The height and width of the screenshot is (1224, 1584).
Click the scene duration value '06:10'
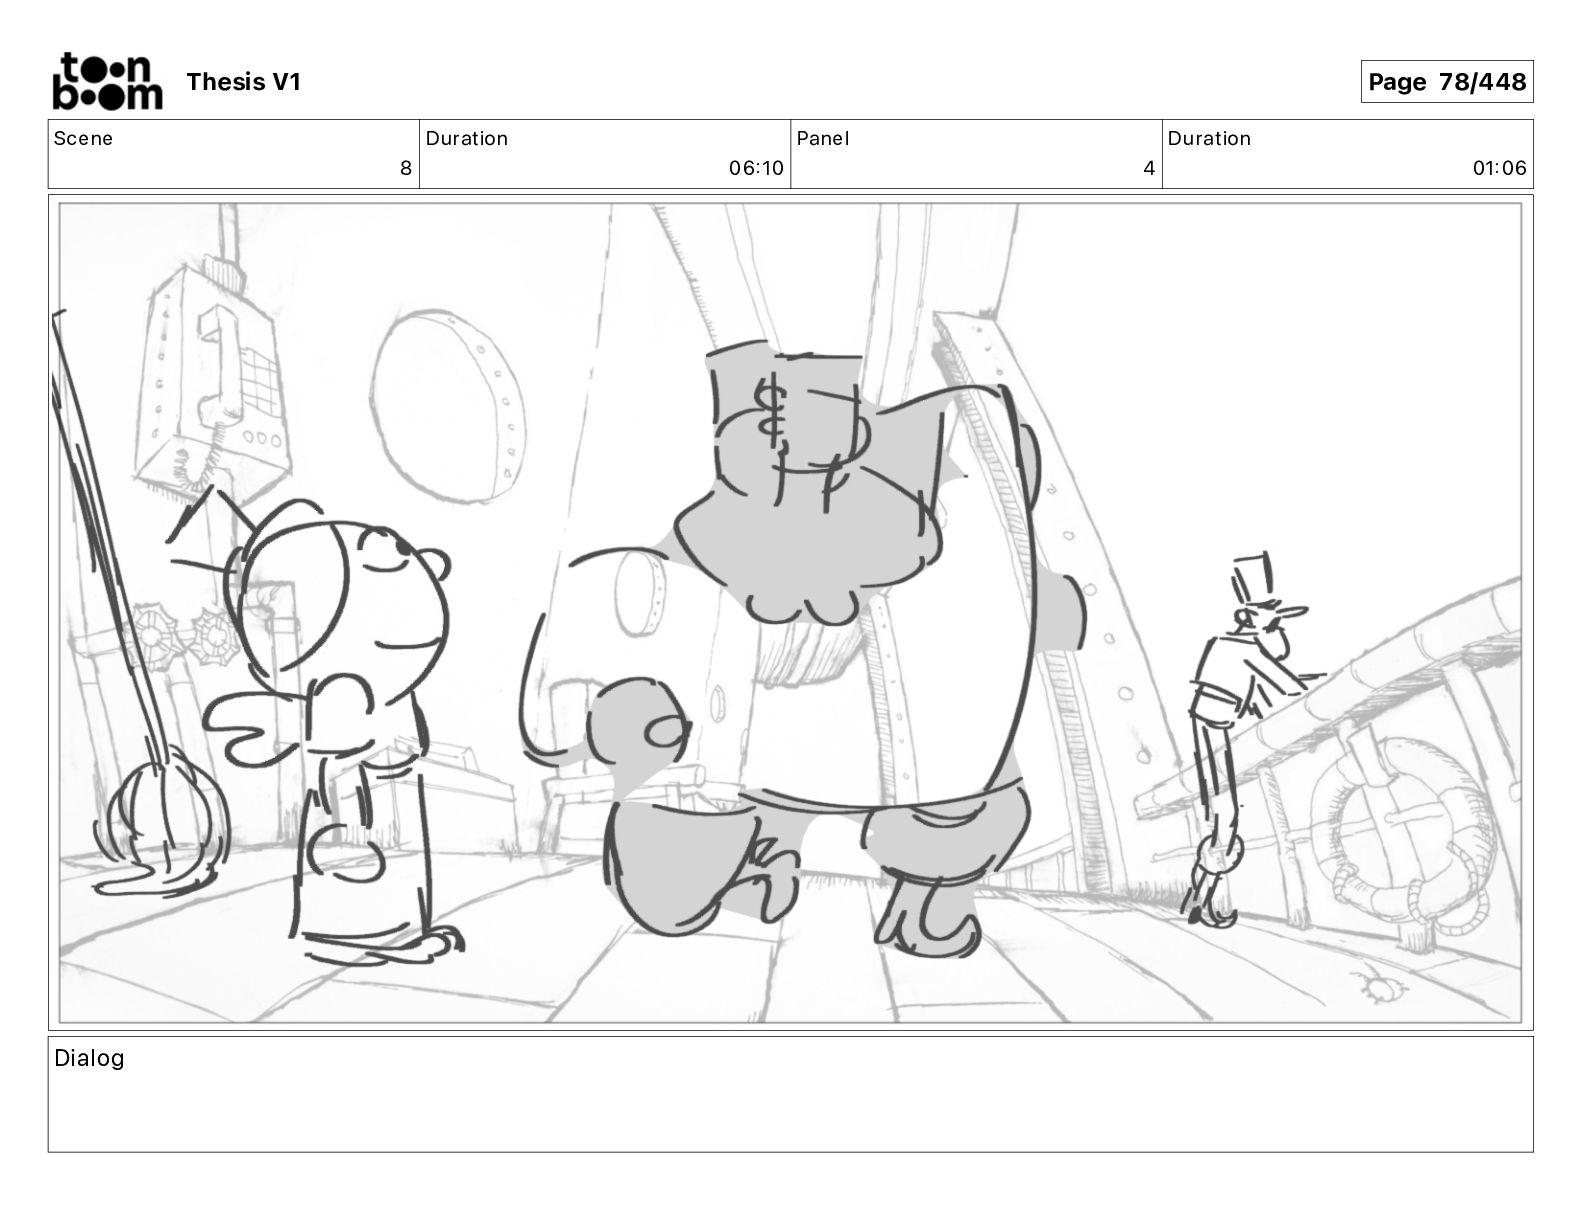[756, 168]
